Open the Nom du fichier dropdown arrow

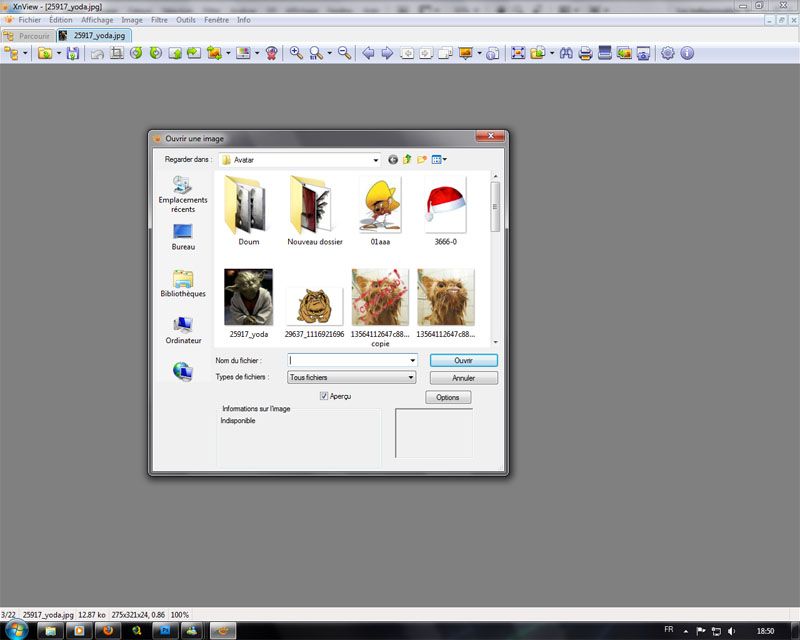pos(412,360)
